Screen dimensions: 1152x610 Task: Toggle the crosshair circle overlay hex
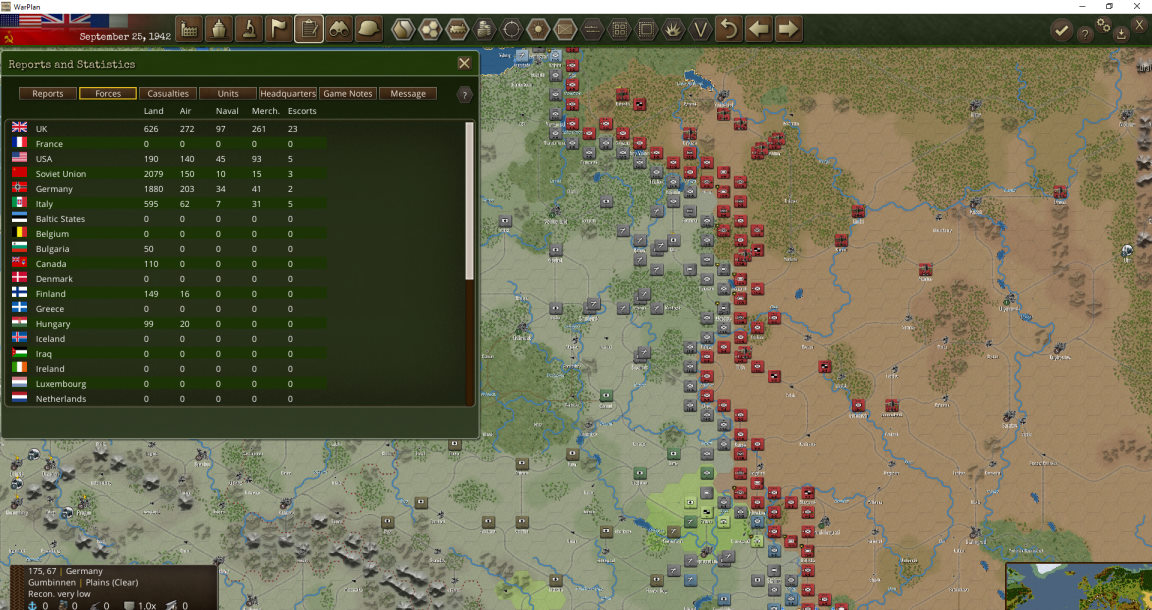coord(511,29)
